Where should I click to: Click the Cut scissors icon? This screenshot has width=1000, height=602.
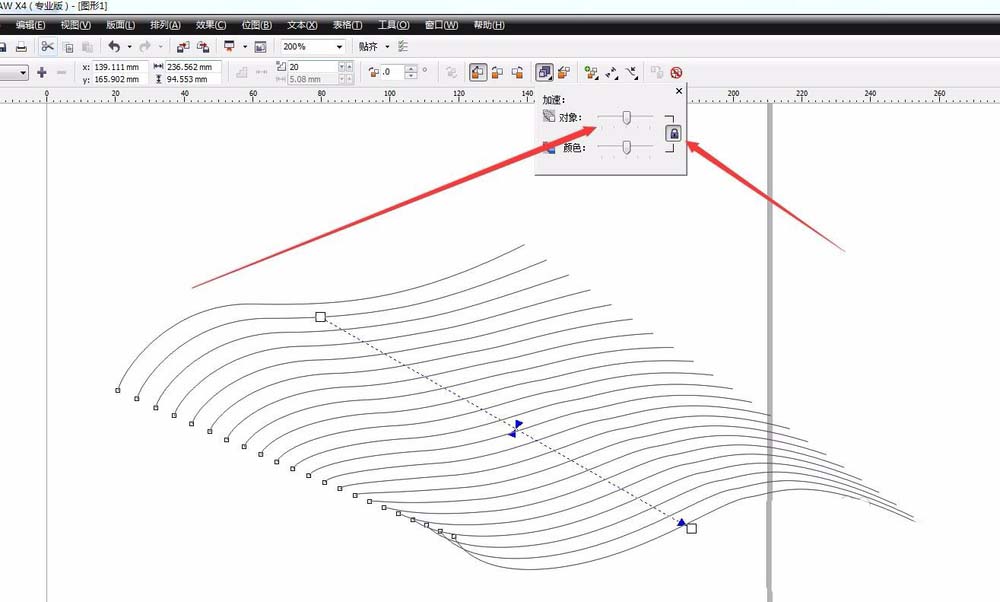[47, 47]
